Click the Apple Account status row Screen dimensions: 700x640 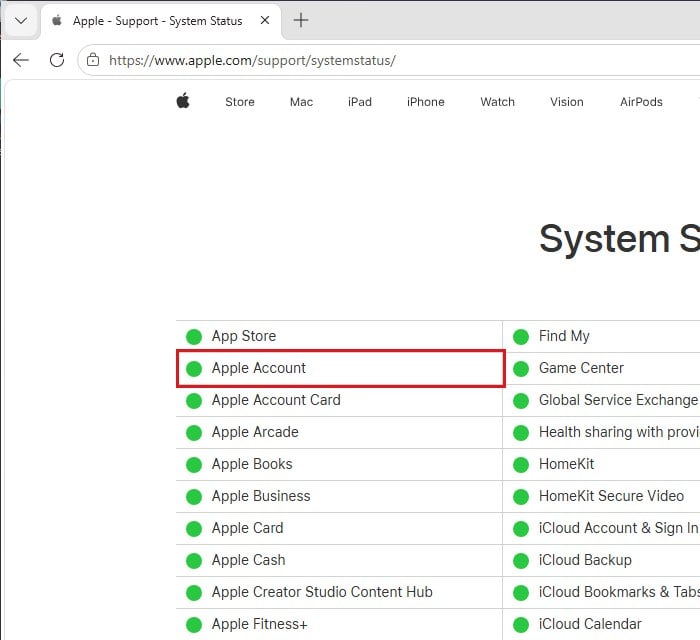339,368
